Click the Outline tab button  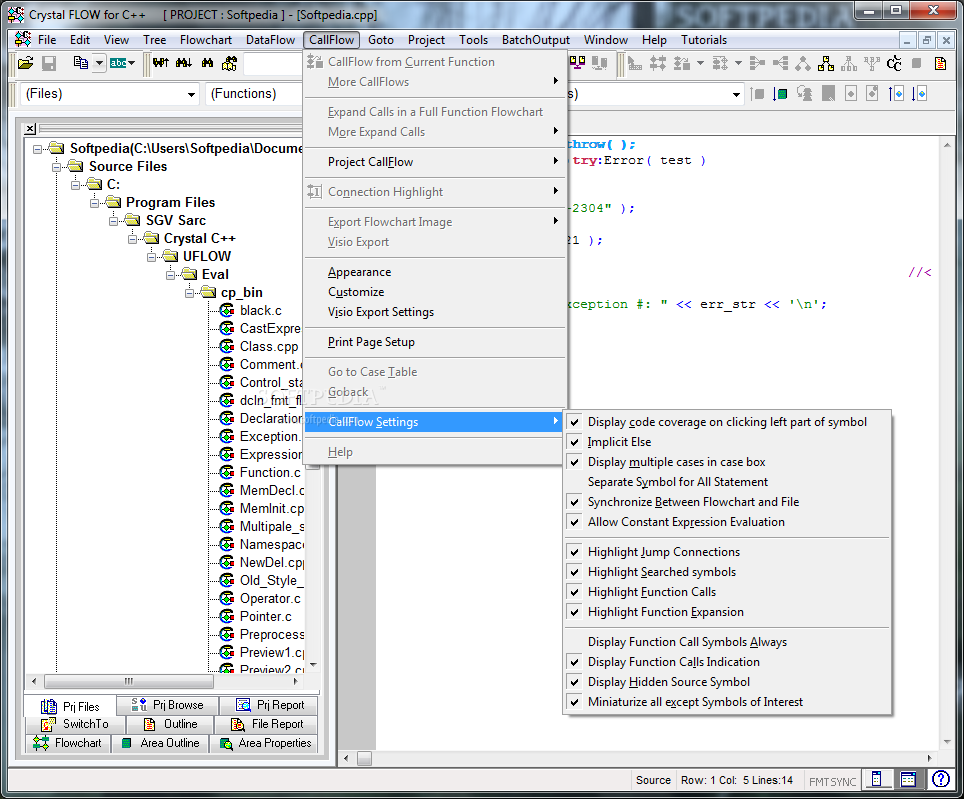coord(170,724)
